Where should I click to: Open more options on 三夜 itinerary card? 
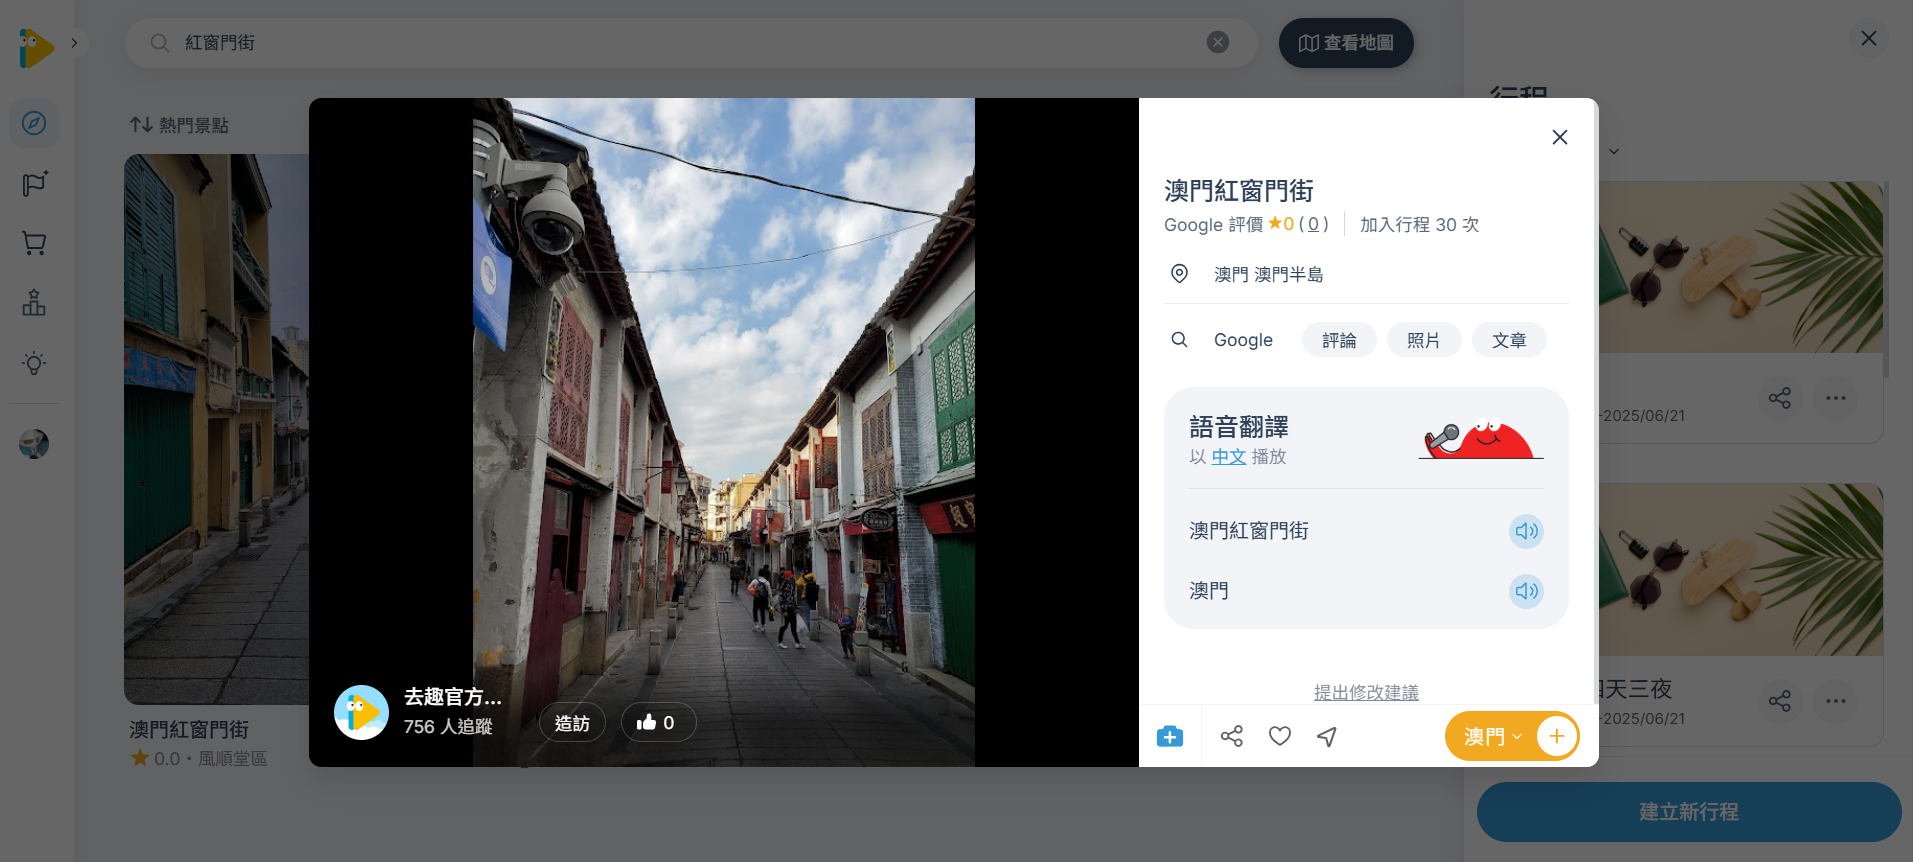(1836, 701)
